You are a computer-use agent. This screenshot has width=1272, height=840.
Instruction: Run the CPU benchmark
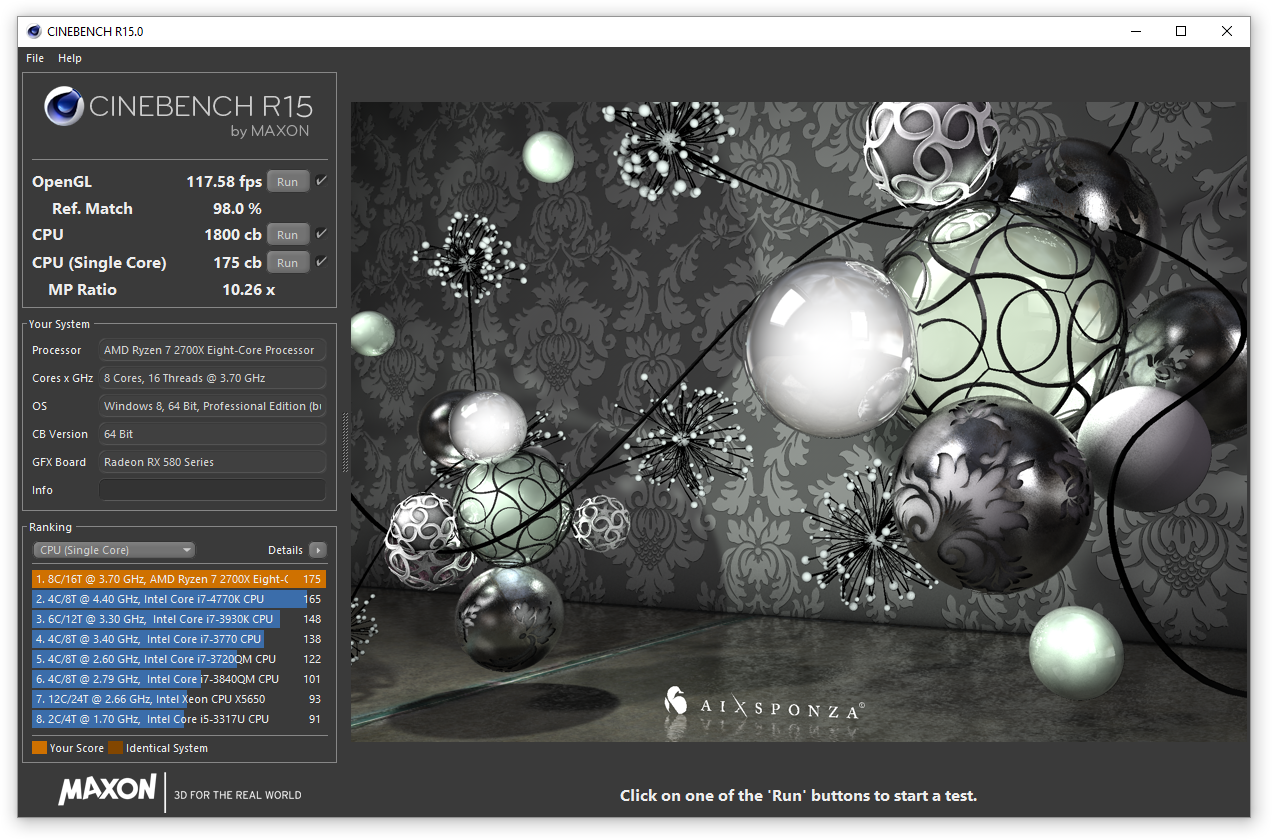pos(288,235)
